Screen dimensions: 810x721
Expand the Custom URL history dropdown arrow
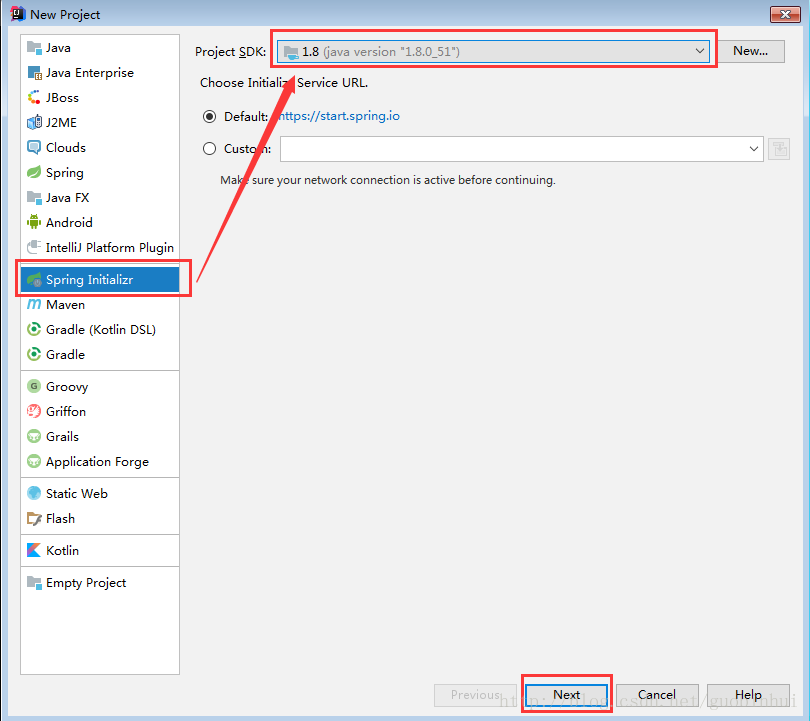click(x=754, y=149)
